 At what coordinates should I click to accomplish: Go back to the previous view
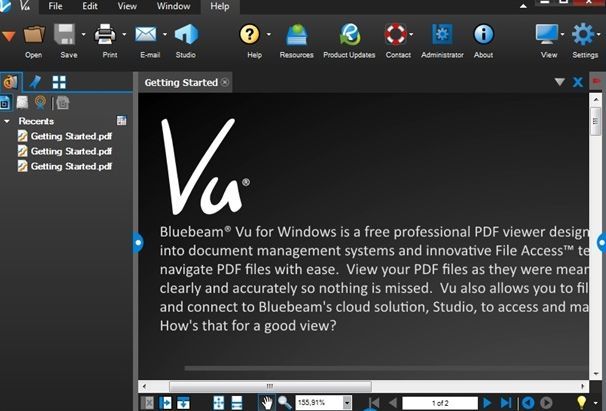(528, 403)
